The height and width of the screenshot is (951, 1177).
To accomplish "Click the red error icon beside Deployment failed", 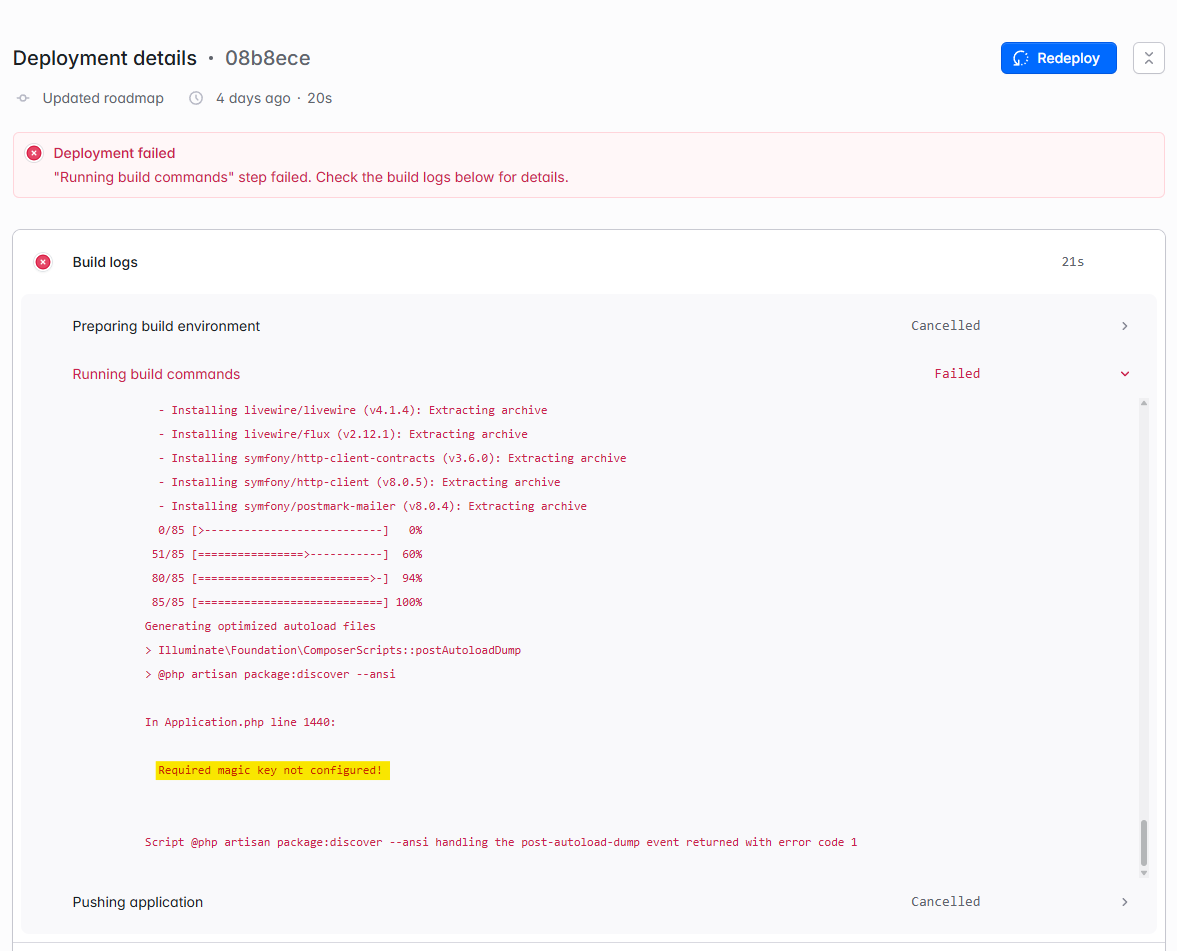I will click(34, 153).
